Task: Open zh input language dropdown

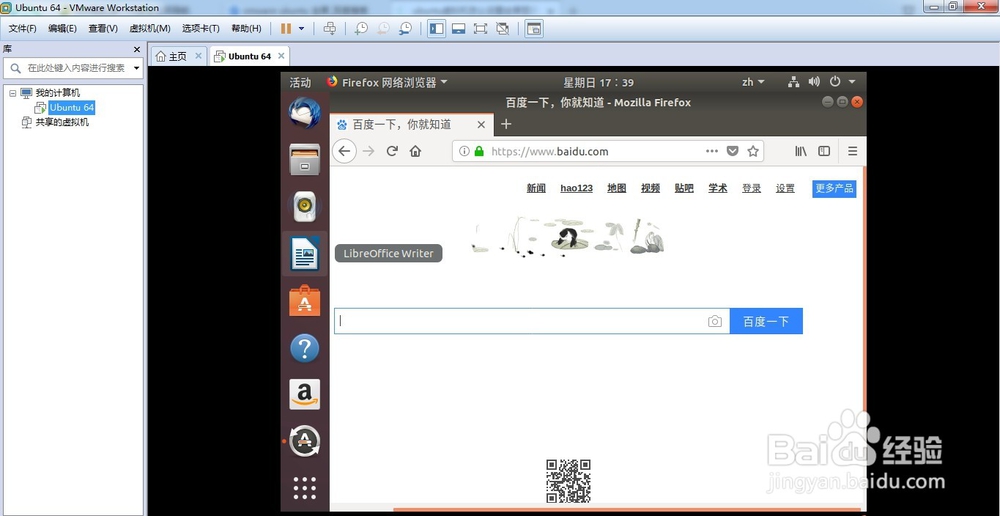Action: (x=753, y=82)
